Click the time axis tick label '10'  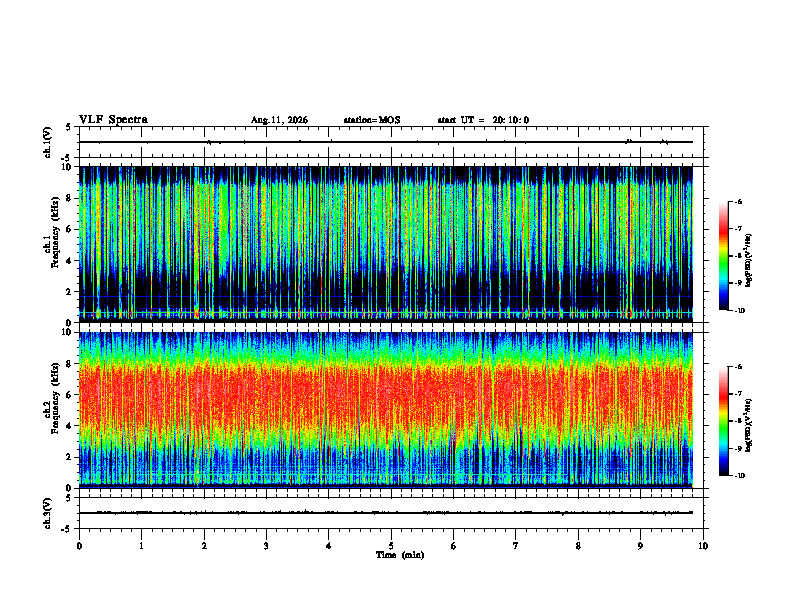(703, 546)
